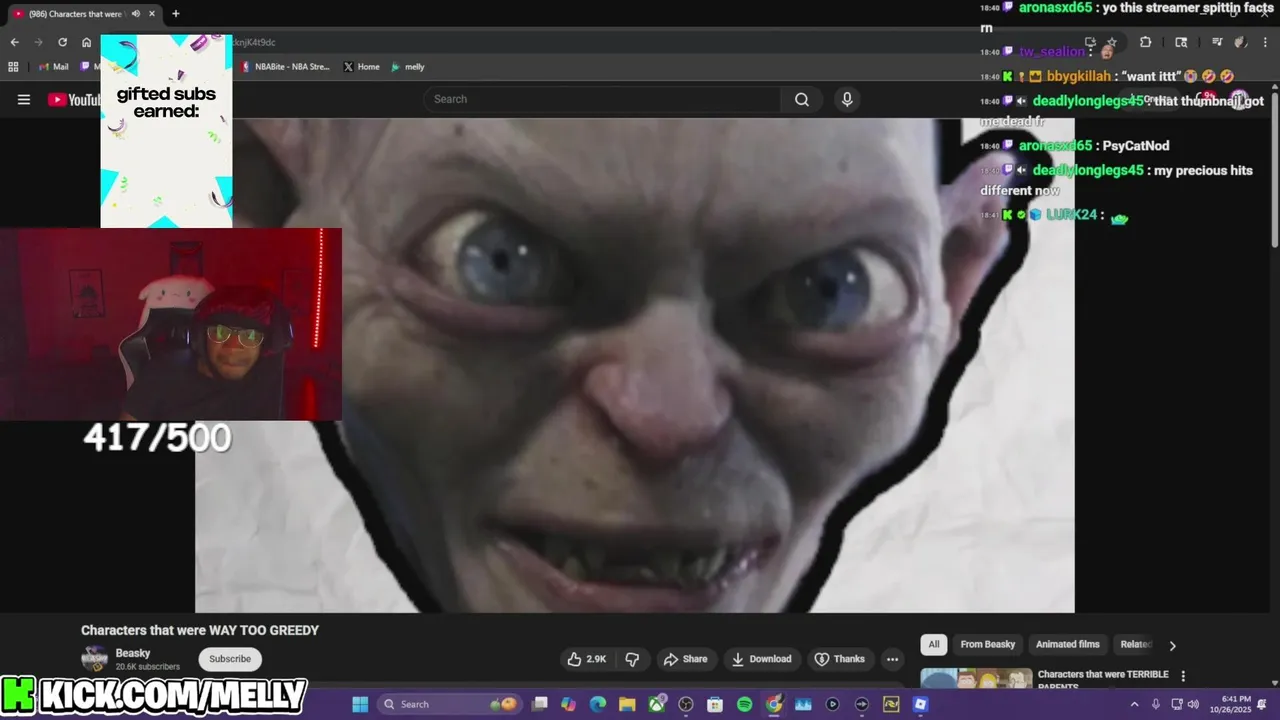Select the Animated films chip

point(1068,645)
